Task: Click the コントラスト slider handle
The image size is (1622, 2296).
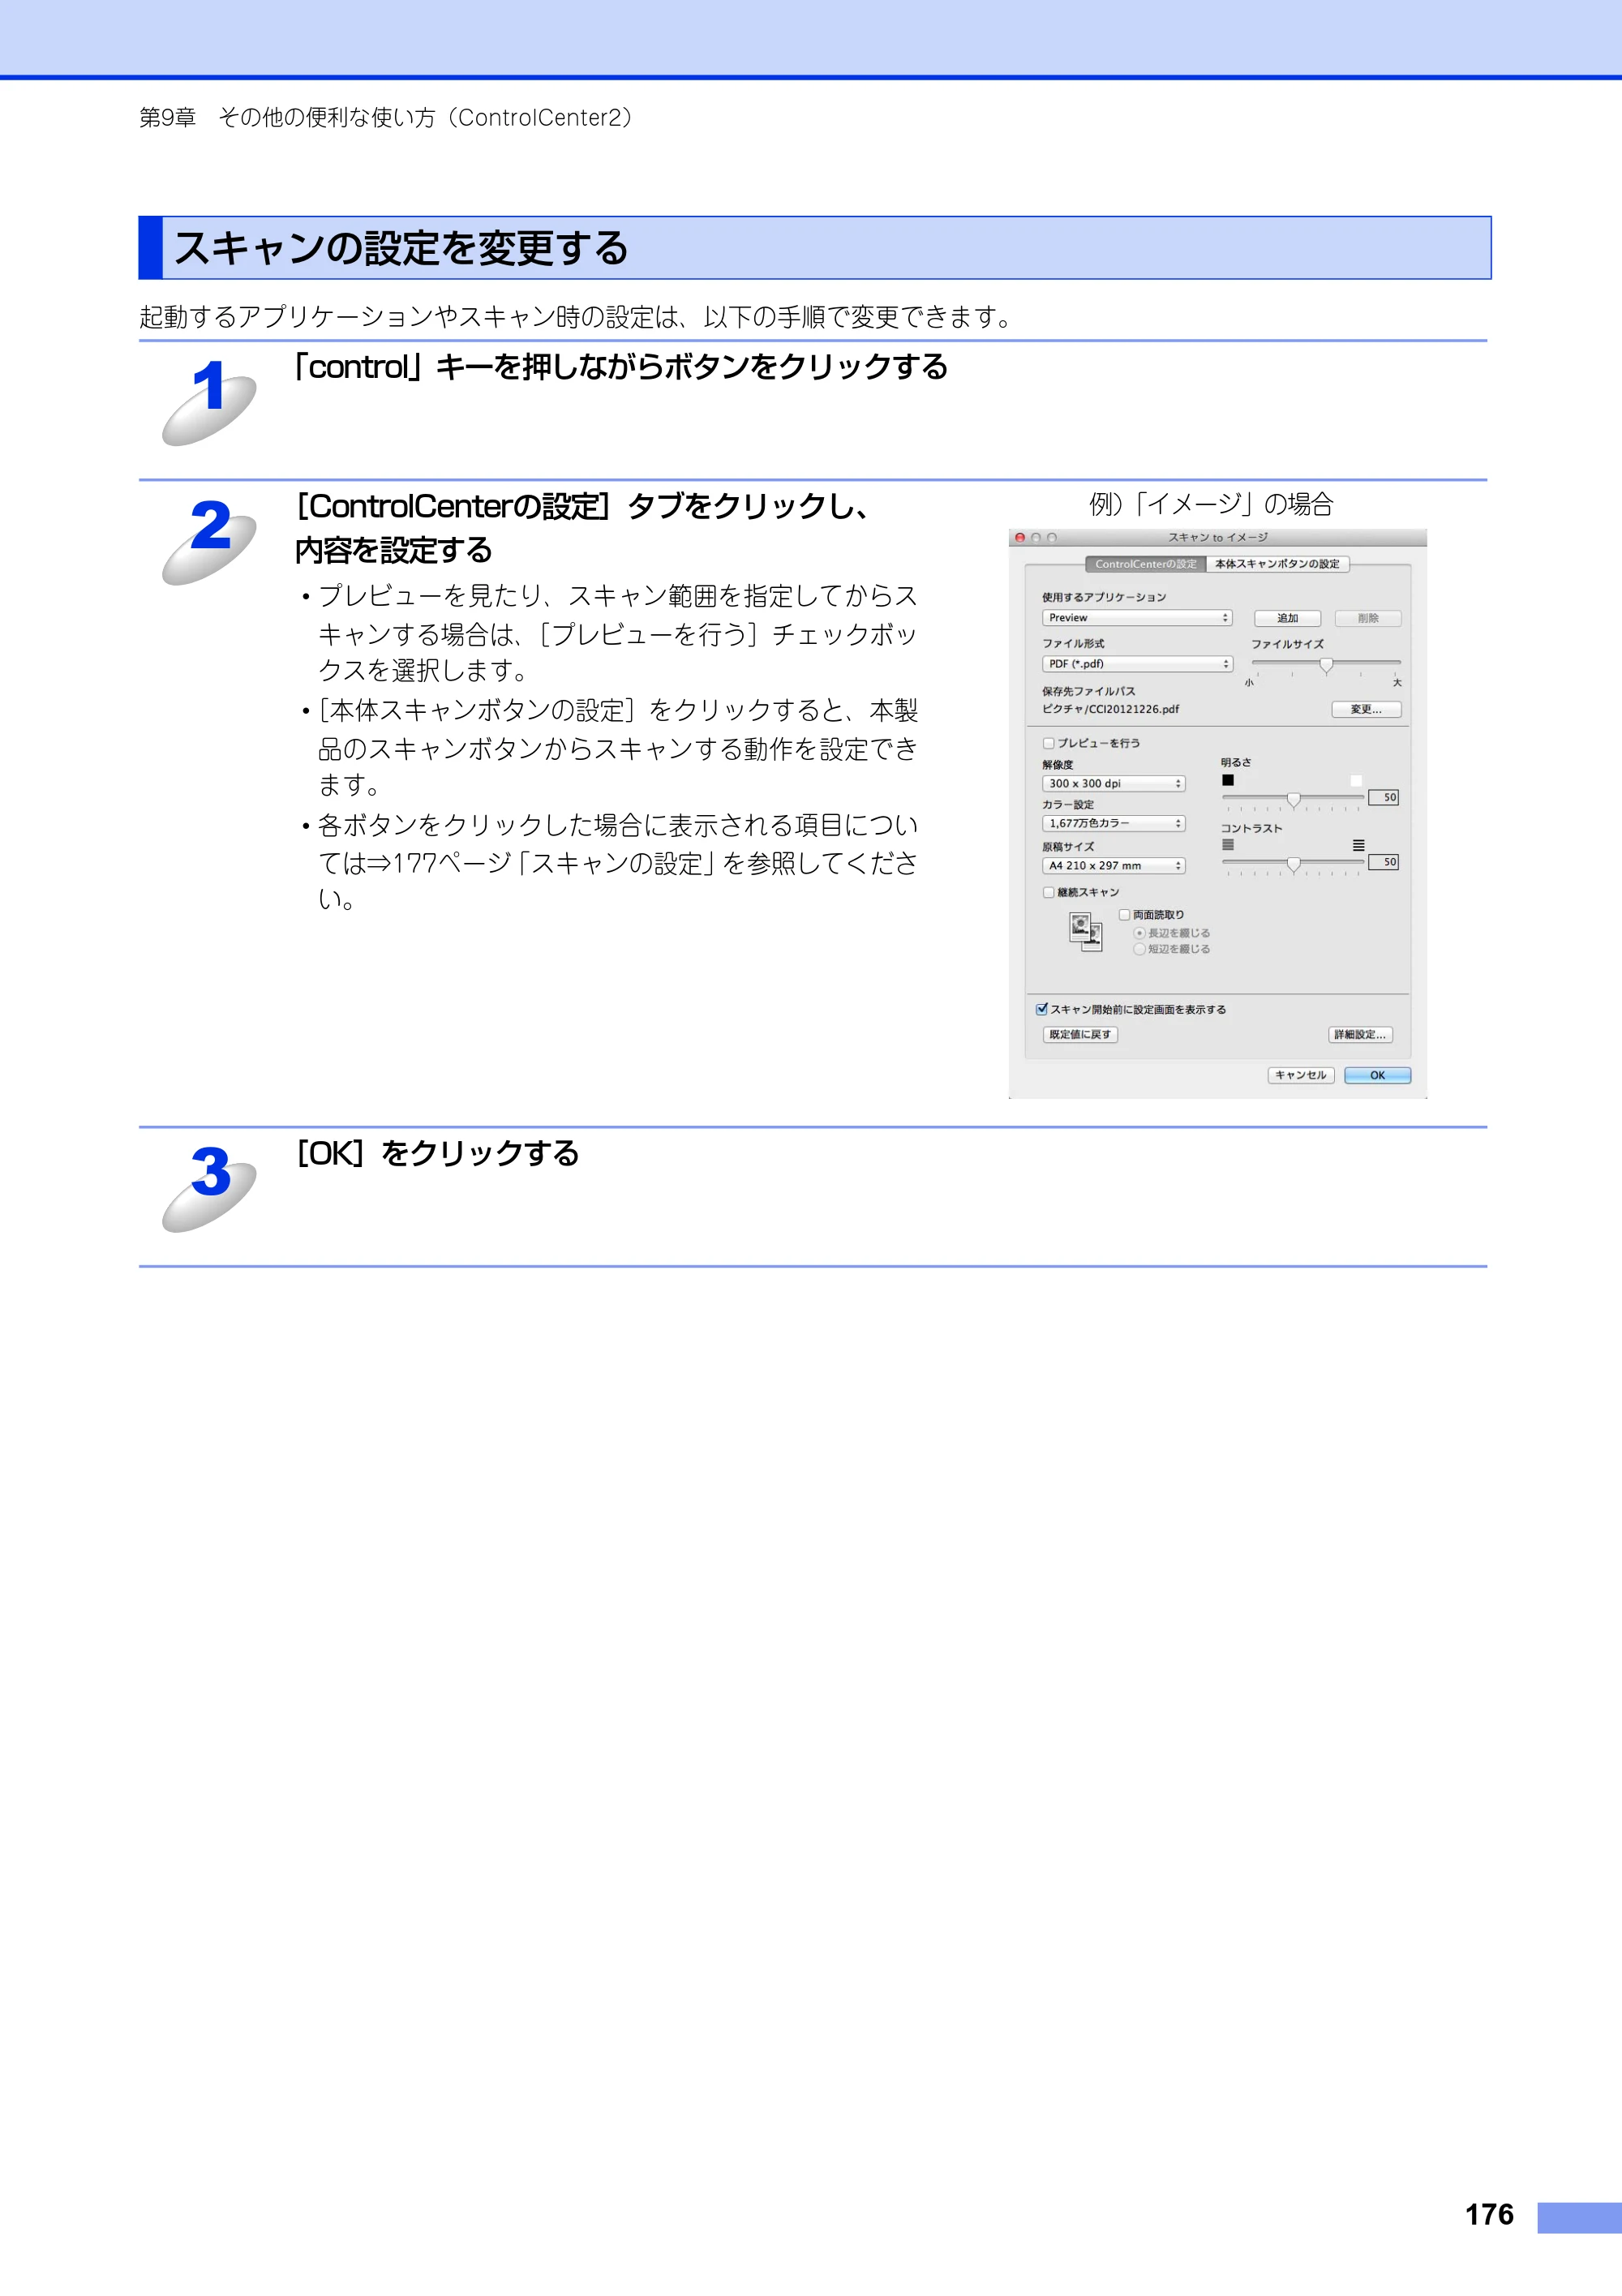Action: (x=1294, y=865)
